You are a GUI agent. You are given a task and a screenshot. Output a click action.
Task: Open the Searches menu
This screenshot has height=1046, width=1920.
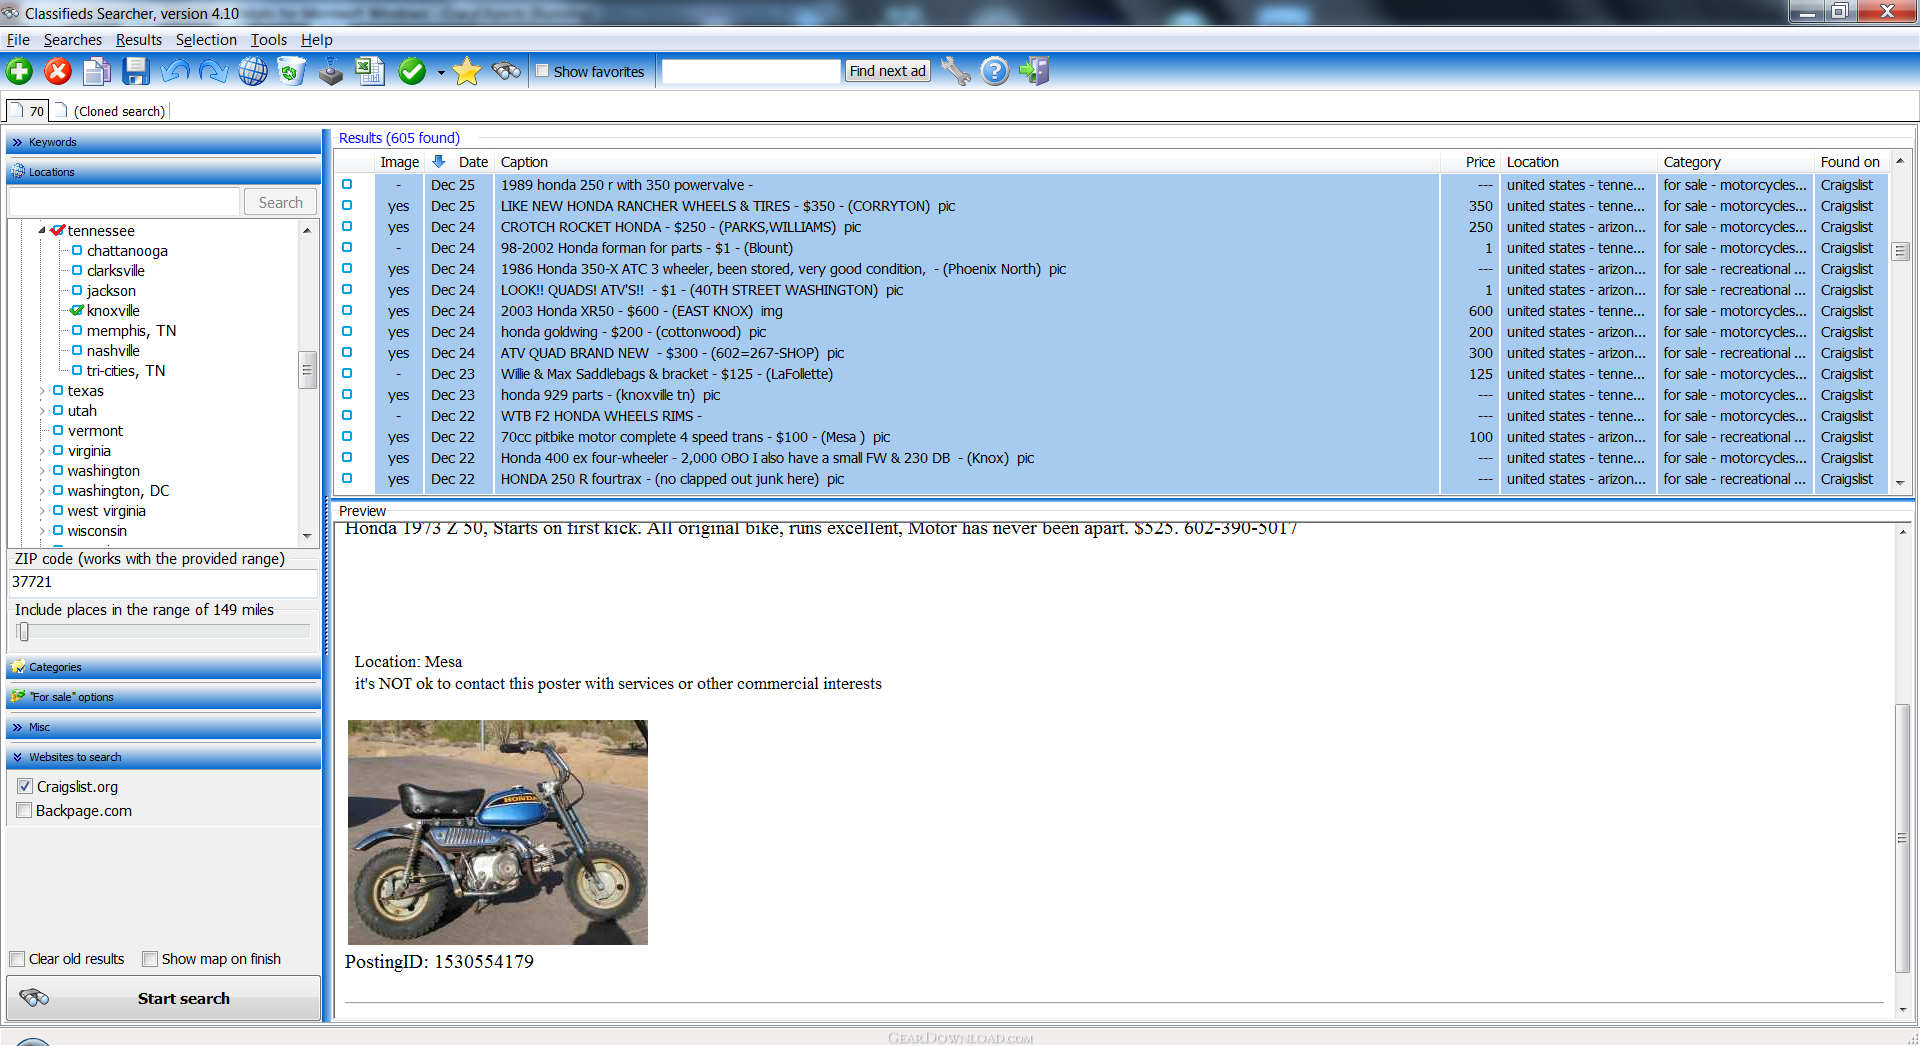coord(73,40)
